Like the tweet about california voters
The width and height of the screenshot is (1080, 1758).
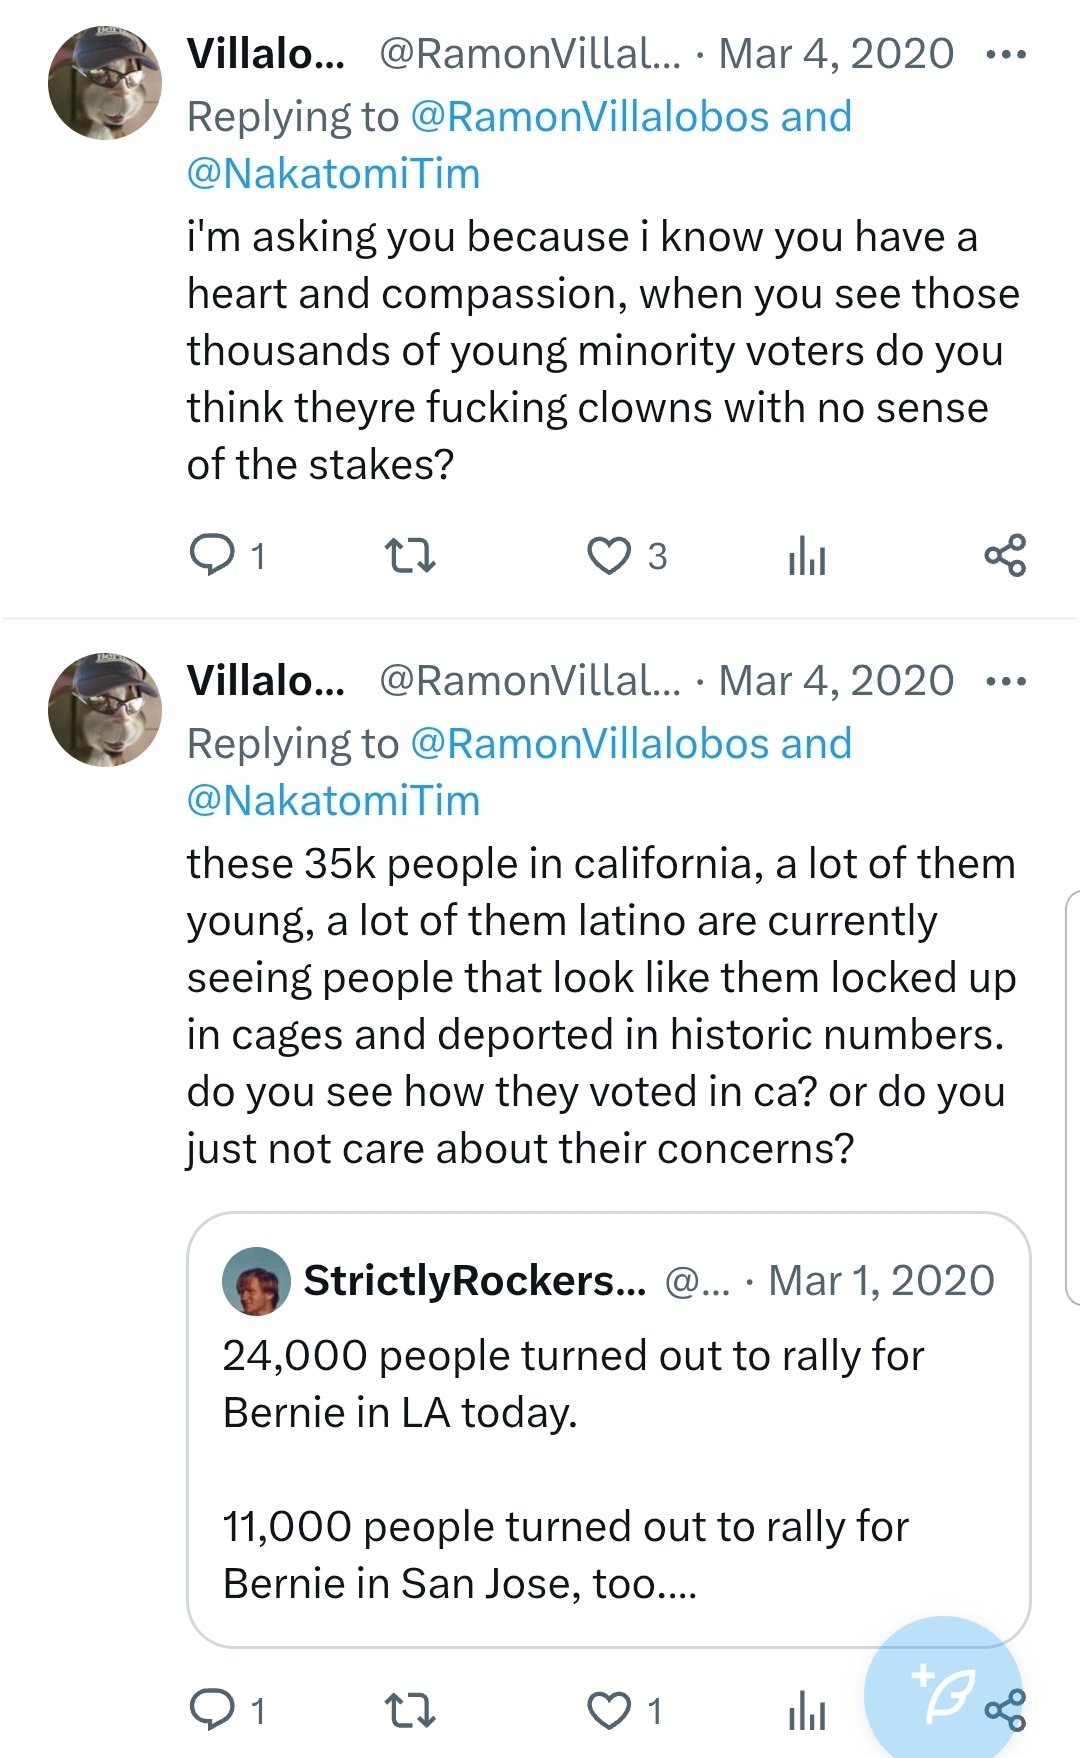pyautogui.click(x=609, y=1710)
